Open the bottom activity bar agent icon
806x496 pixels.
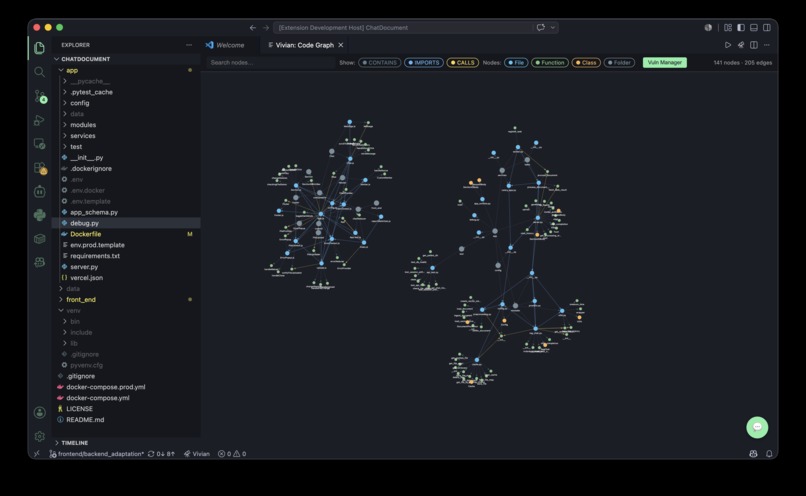tap(40, 262)
